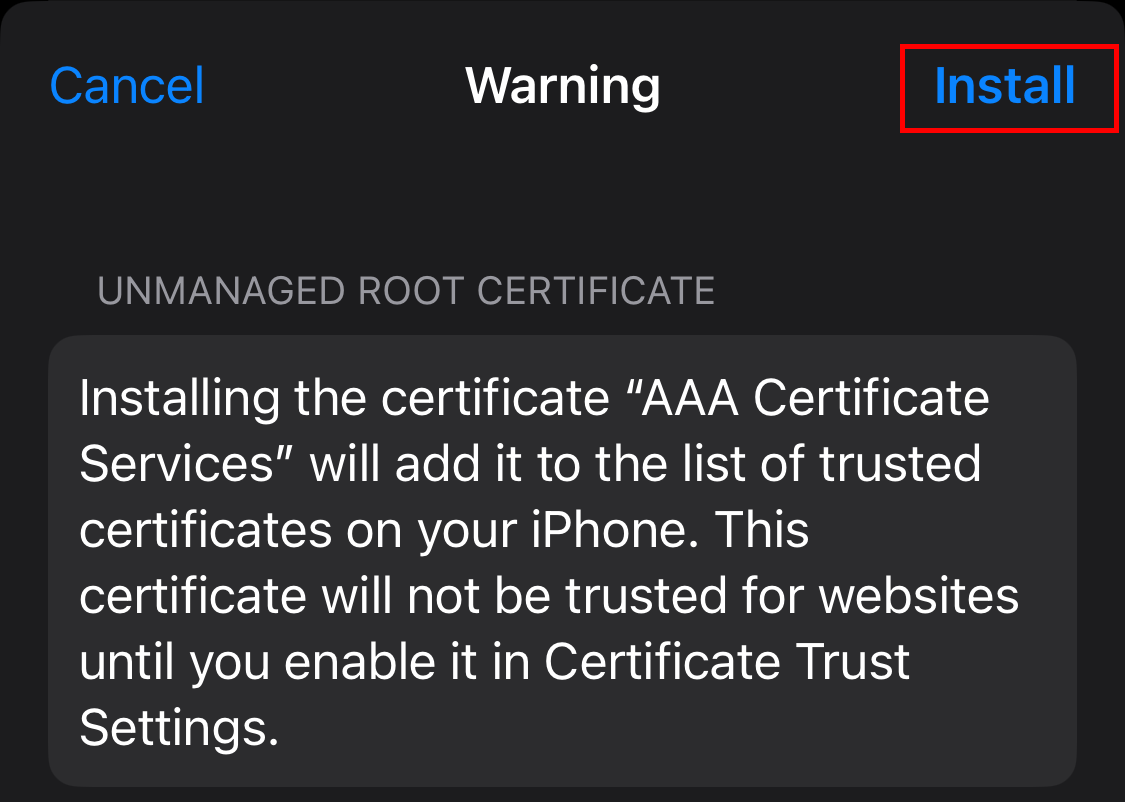This screenshot has height=802, width=1125.
Task: Tap the Install button
Action: click(1004, 86)
